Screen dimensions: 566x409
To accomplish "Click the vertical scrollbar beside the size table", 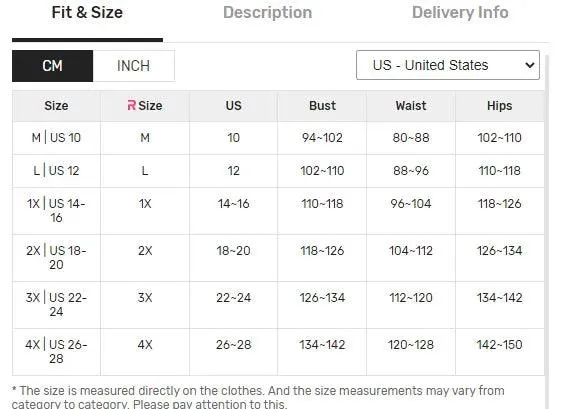I will (547, 231).
